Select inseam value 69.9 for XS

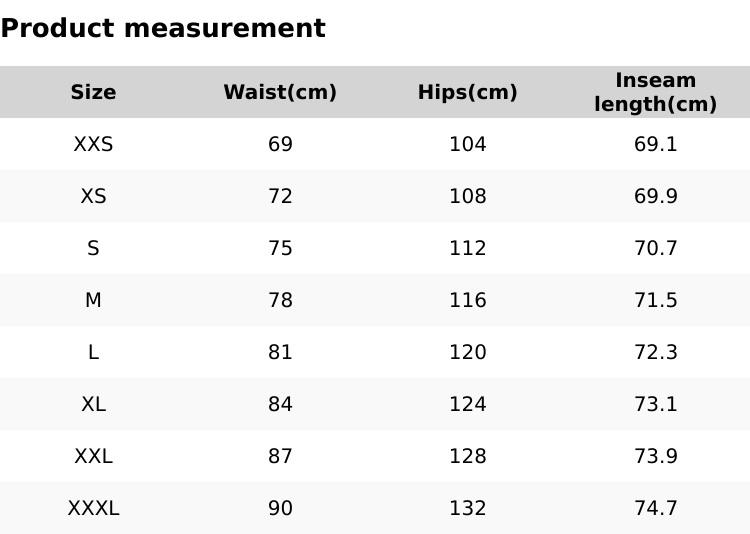(655, 197)
